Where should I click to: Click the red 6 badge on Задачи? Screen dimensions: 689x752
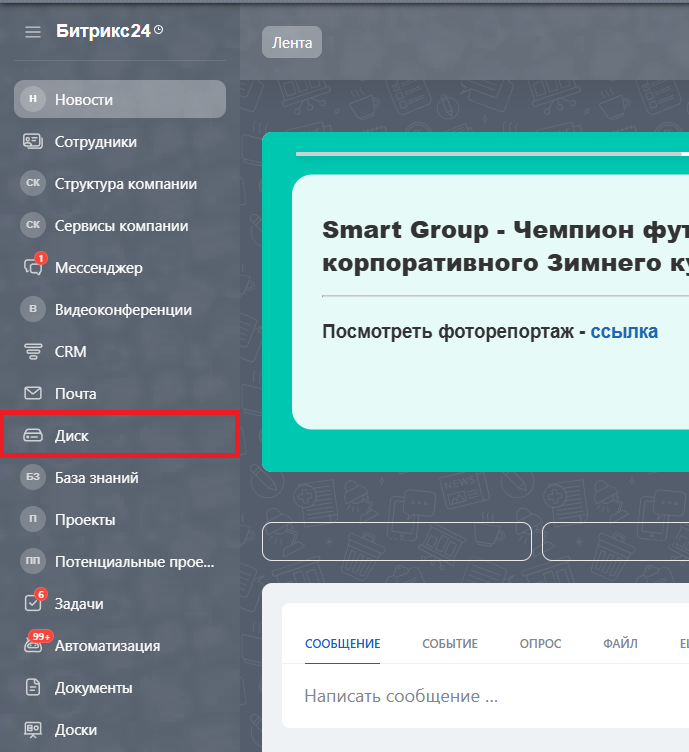[x=41, y=594]
